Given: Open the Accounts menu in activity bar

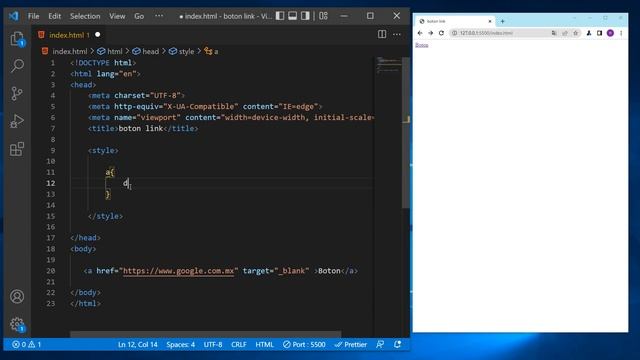Looking at the screenshot, I should pos(17,296).
